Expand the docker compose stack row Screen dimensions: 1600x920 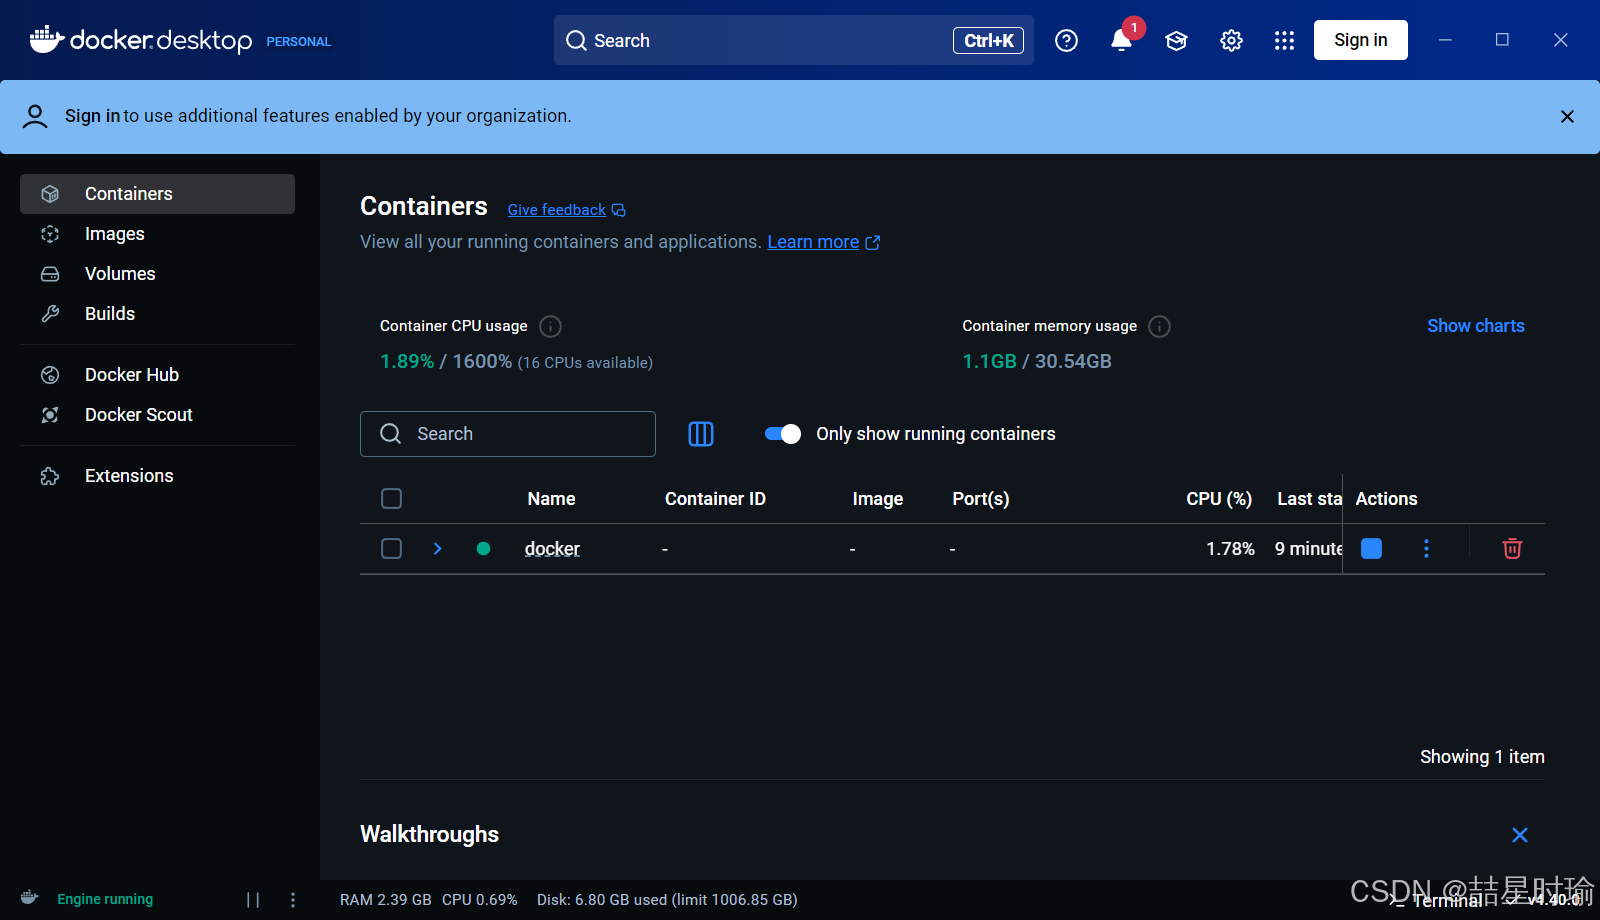438,548
